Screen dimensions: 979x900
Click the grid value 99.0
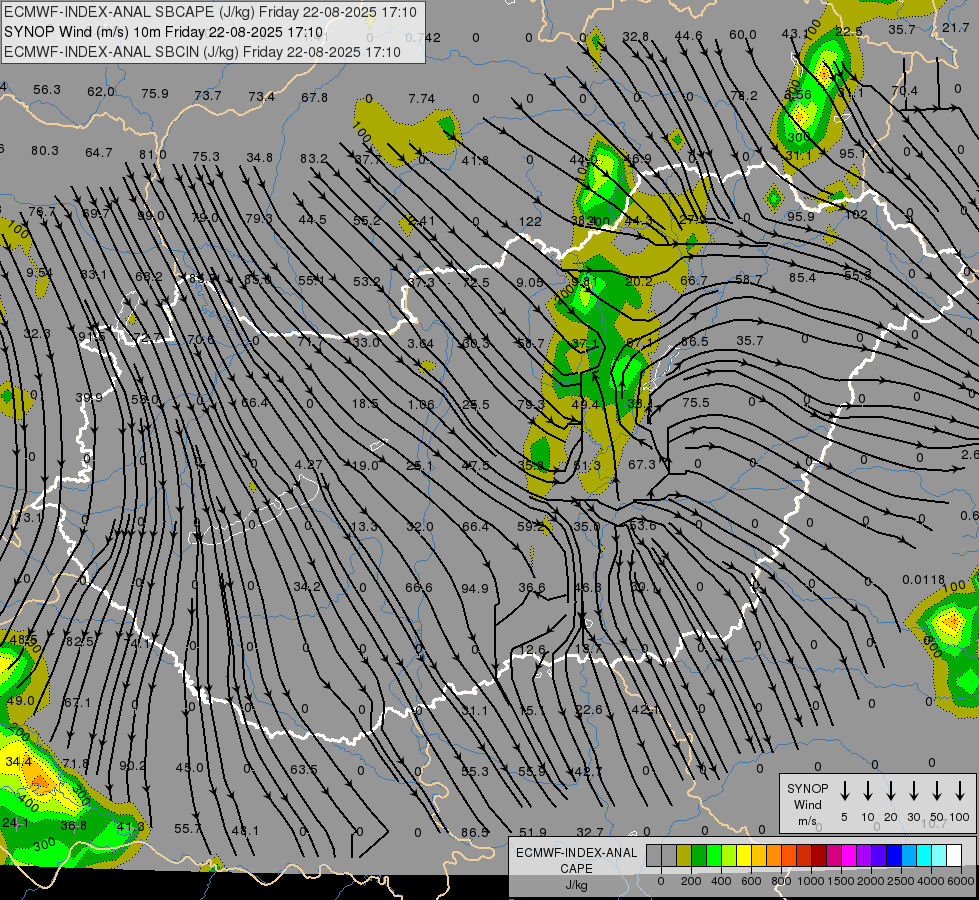(150, 216)
